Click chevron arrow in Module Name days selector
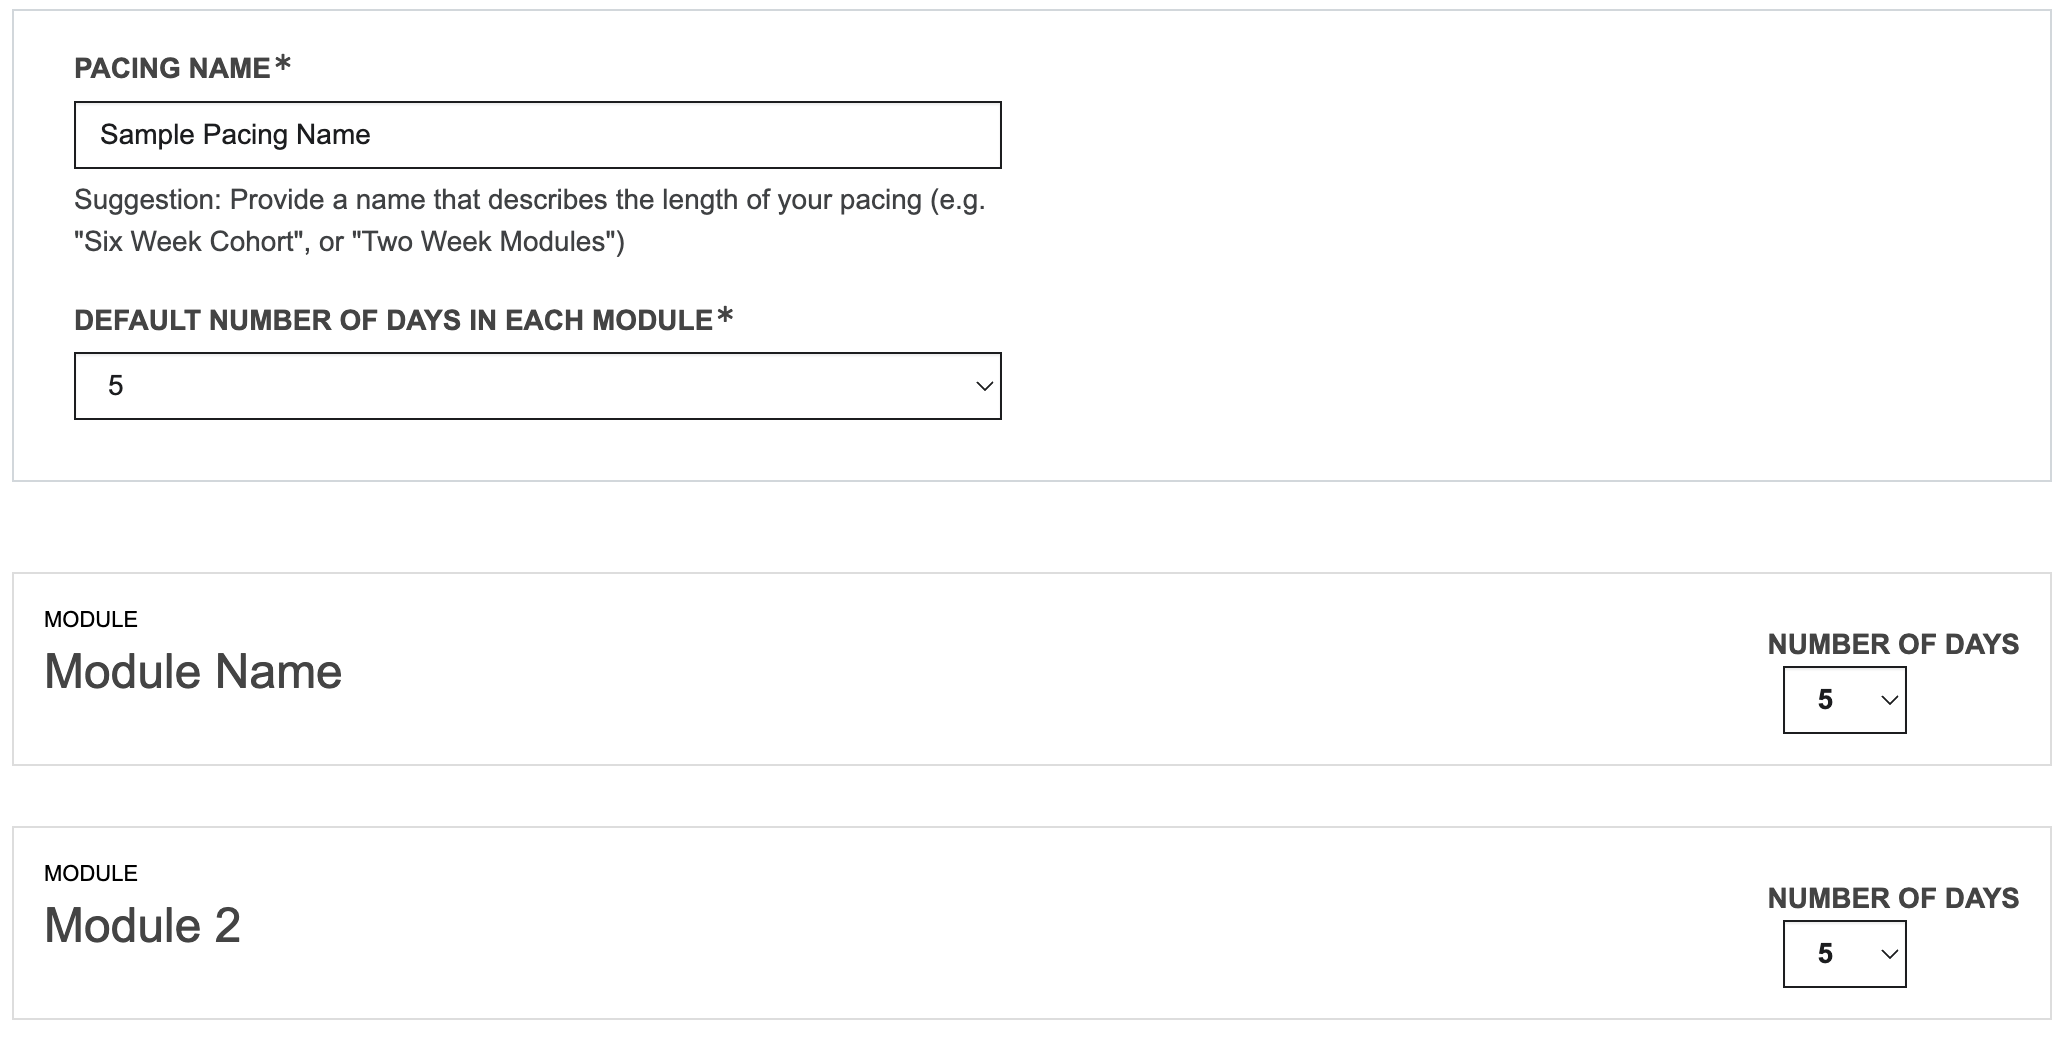The width and height of the screenshot is (2068, 1038). coord(1889,700)
